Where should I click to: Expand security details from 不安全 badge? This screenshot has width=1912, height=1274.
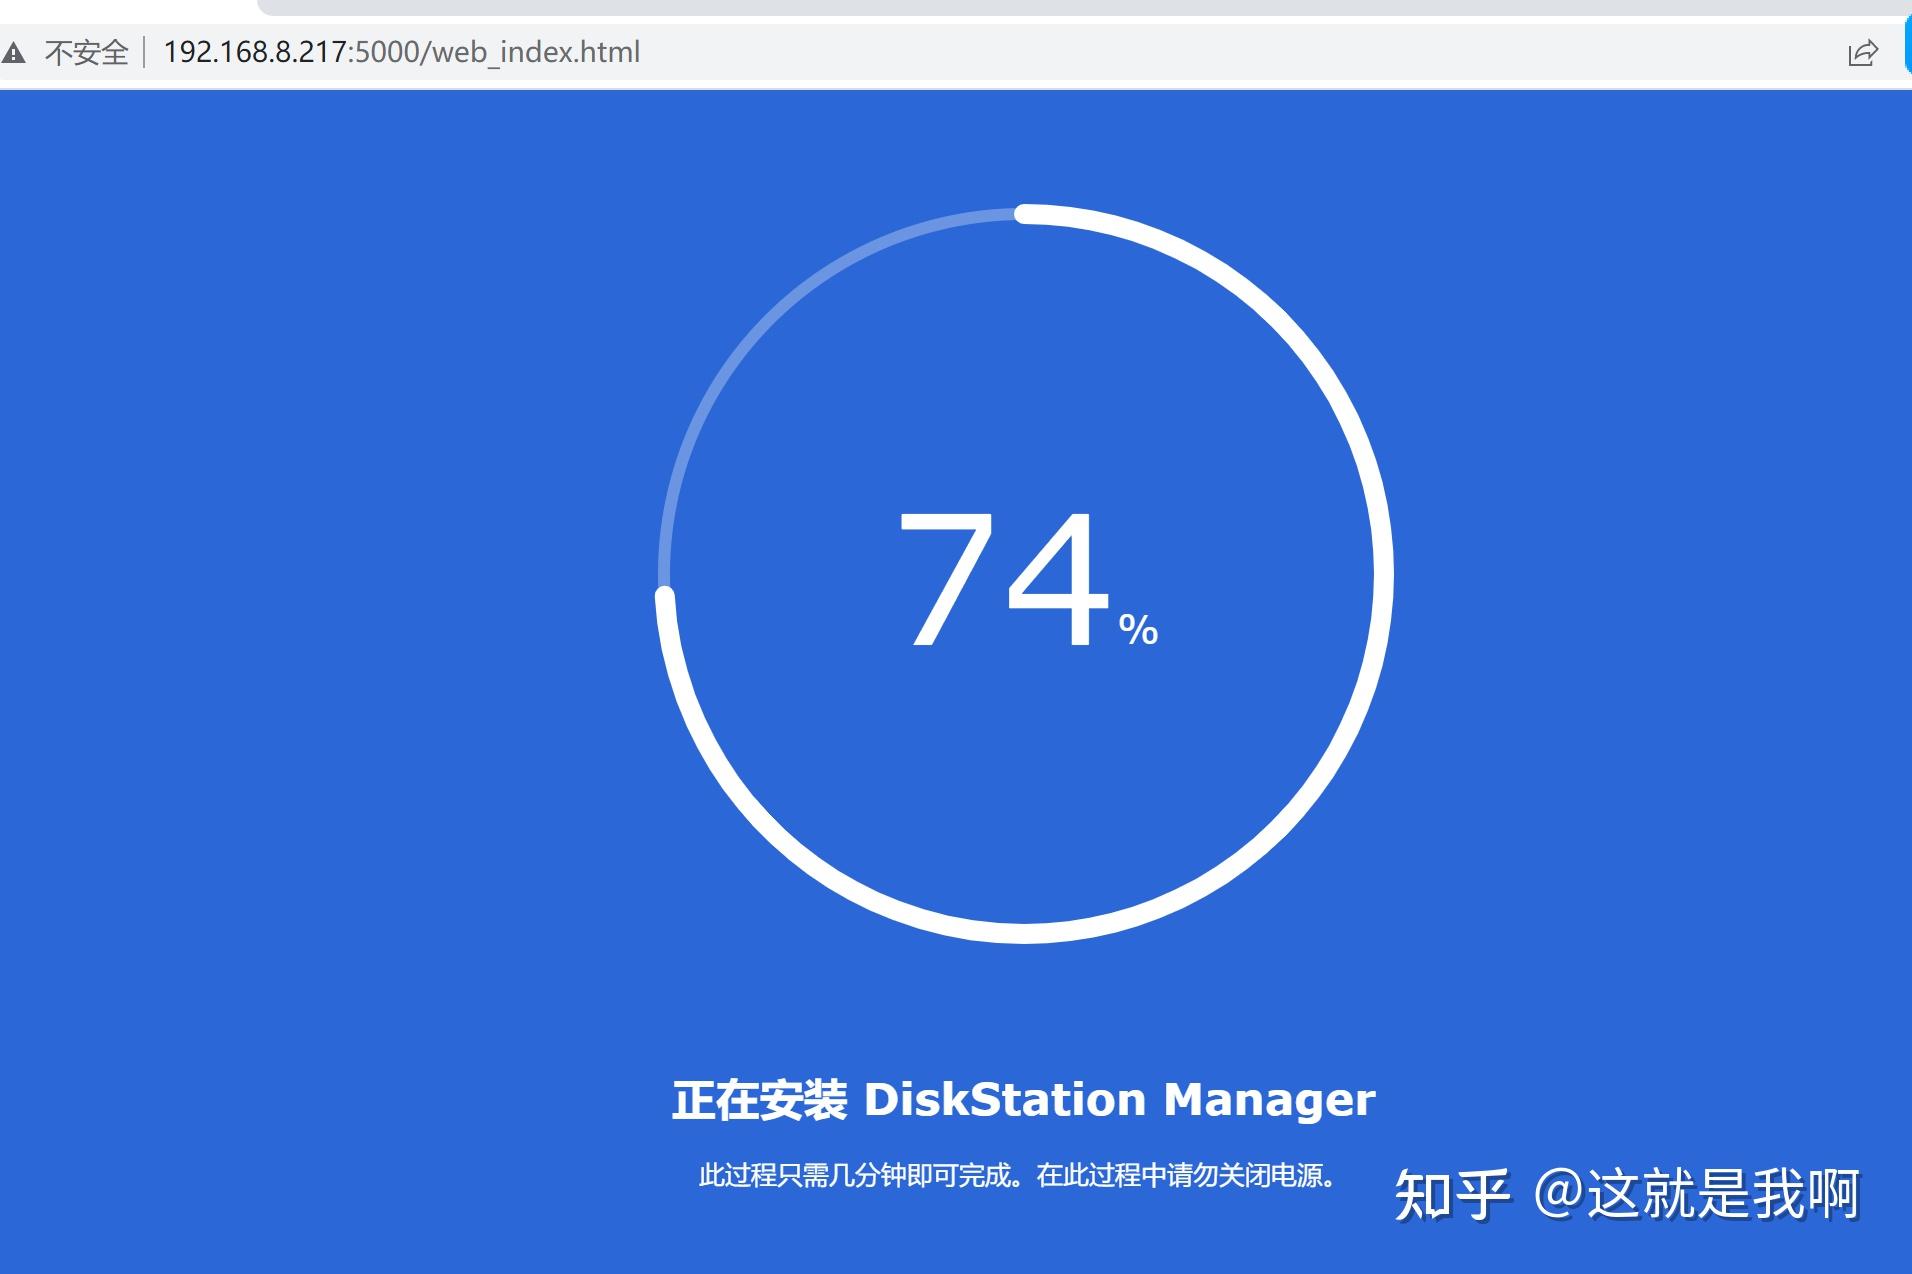88,52
